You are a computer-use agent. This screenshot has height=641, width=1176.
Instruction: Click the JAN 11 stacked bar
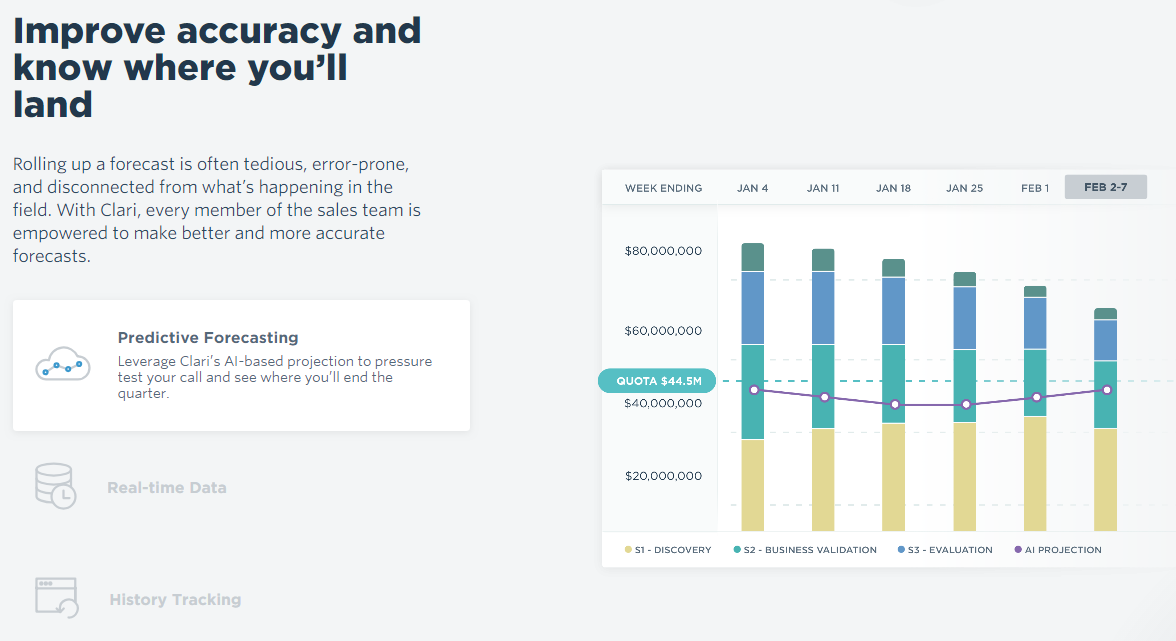823,390
